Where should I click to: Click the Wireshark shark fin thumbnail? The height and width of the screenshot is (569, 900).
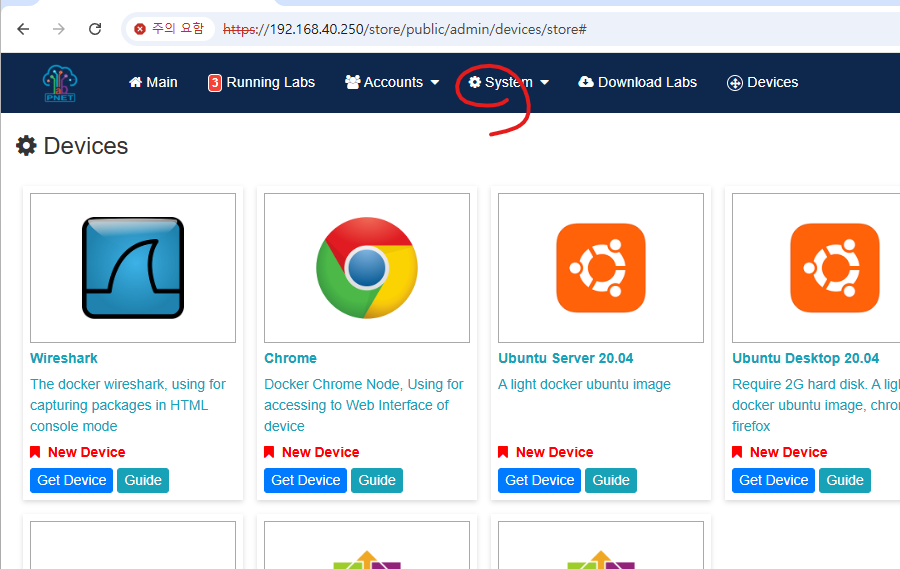coord(133,268)
